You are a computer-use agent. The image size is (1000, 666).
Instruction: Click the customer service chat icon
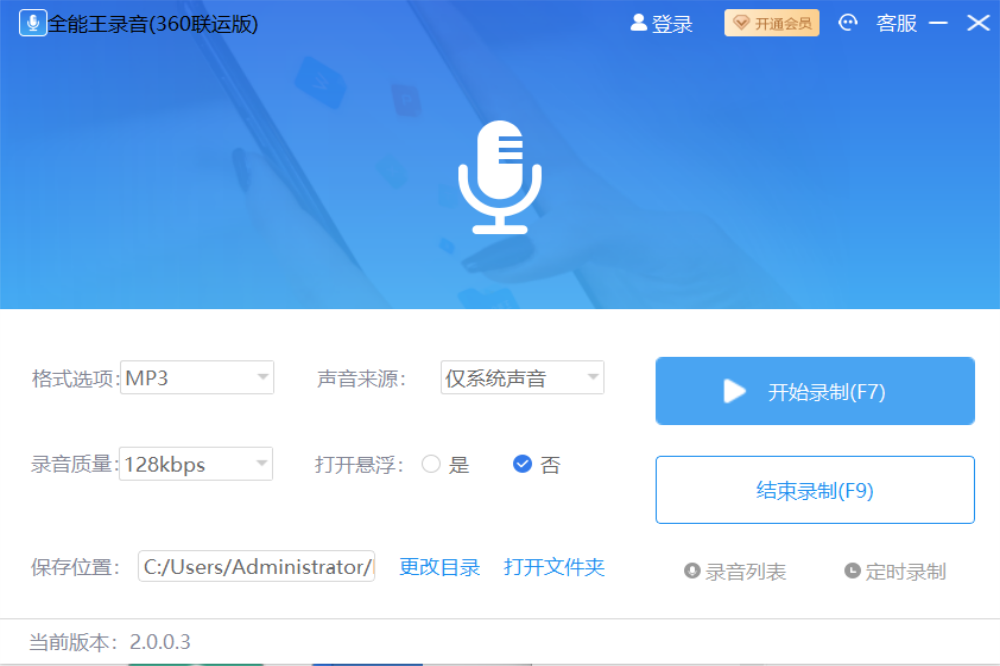[848, 23]
